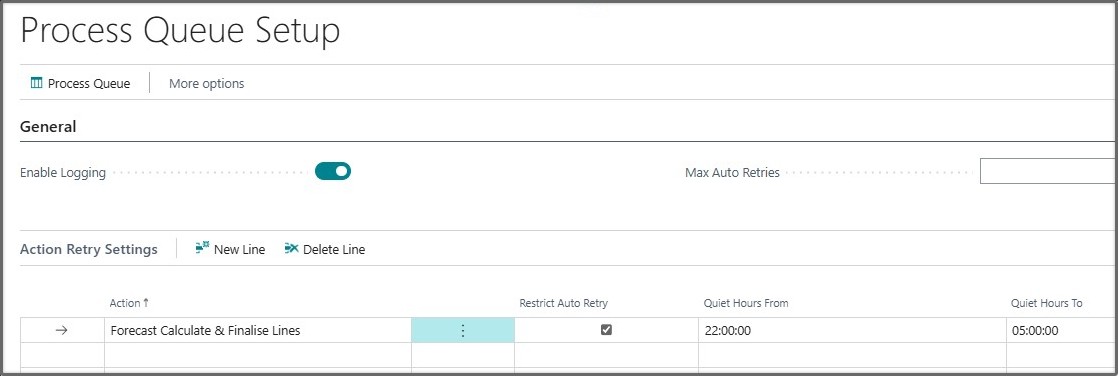Show More options menu

point(206,83)
